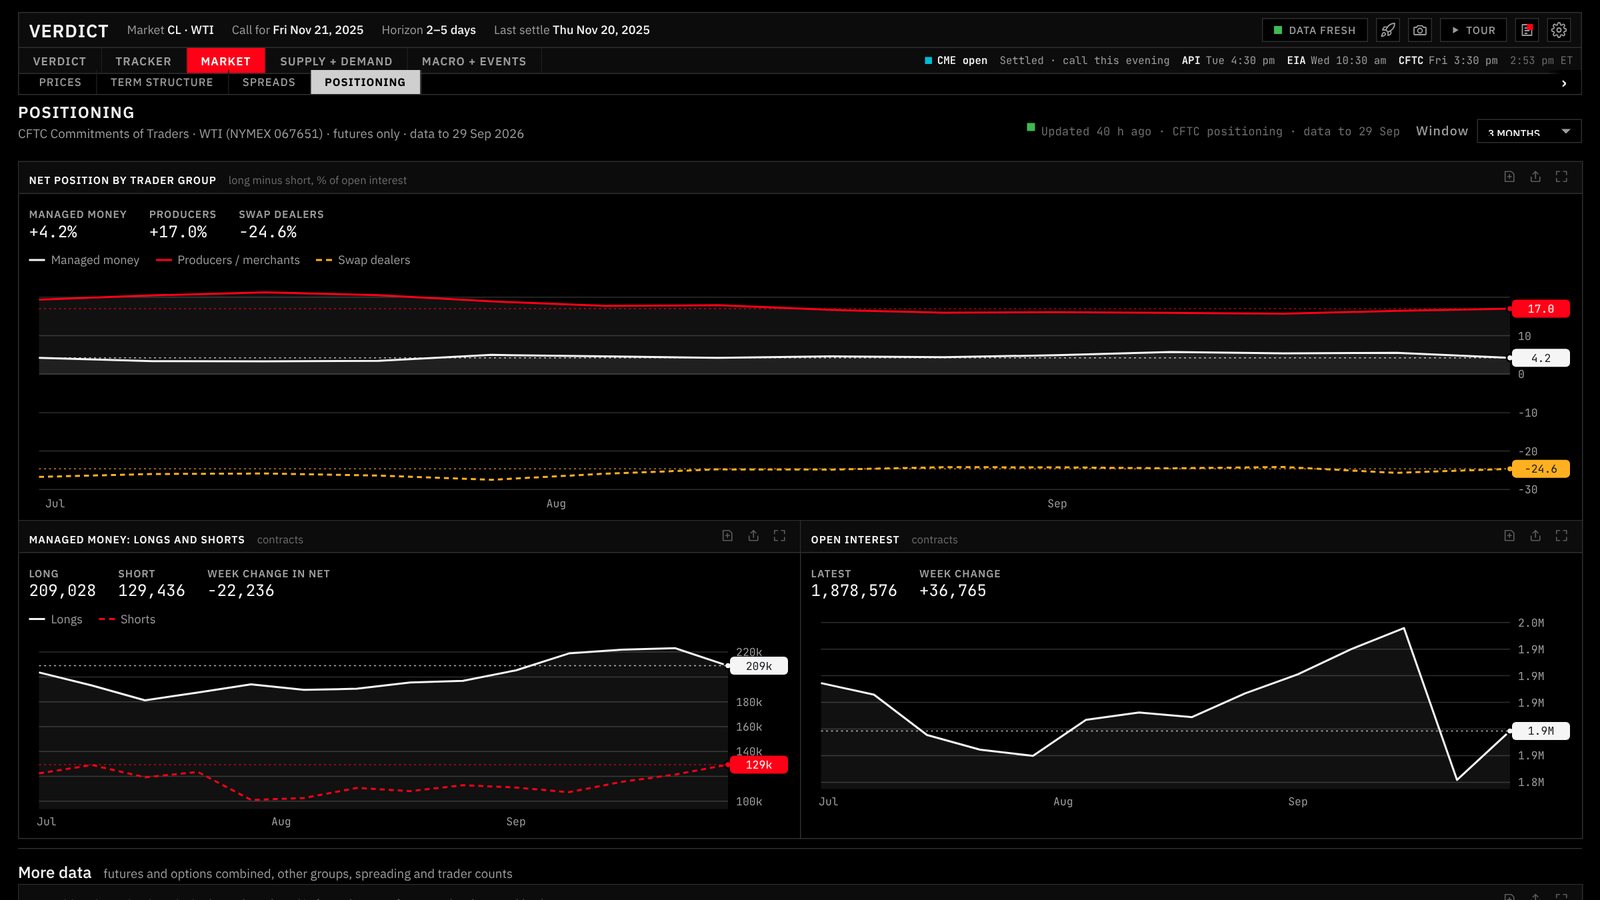Image resolution: width=1600 pixels, height=900 pixels.
Task: Toggle the Longs legend series
Action: (56, 620)
